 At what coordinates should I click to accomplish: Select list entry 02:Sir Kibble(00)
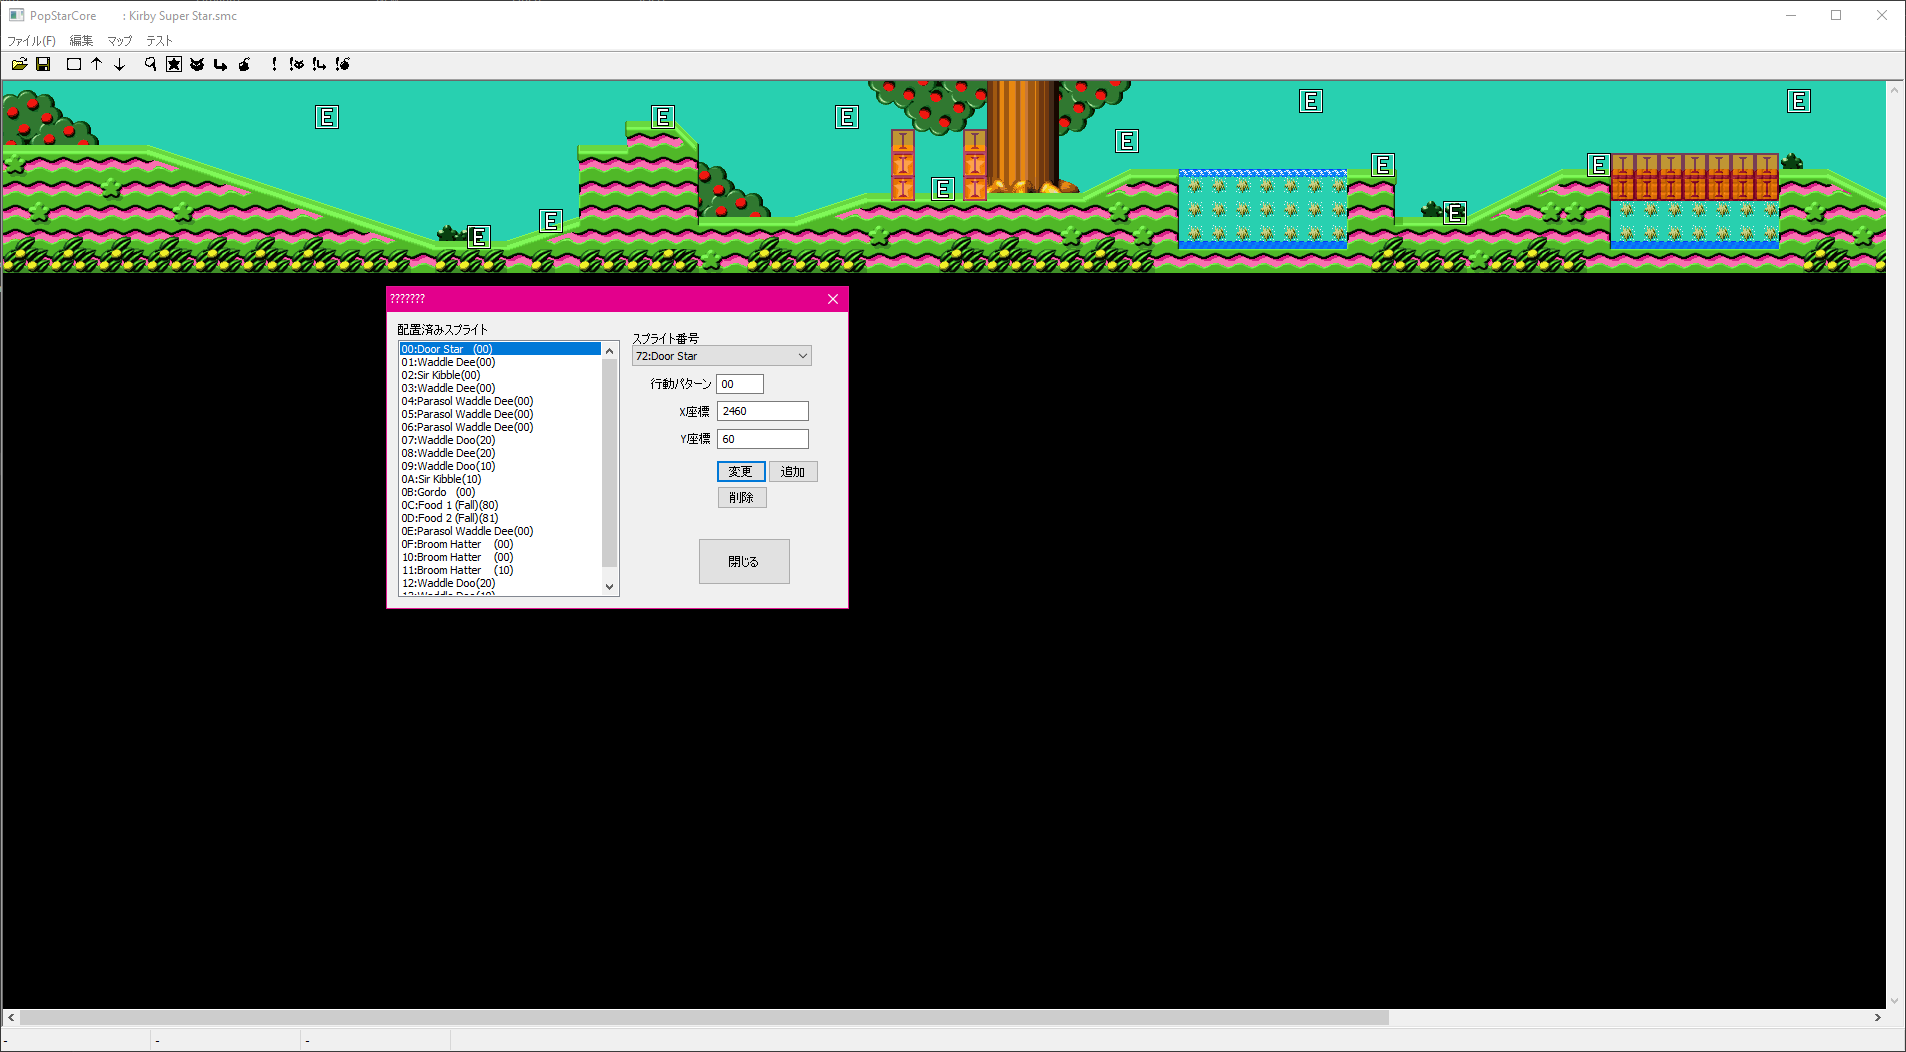point(500,375)
